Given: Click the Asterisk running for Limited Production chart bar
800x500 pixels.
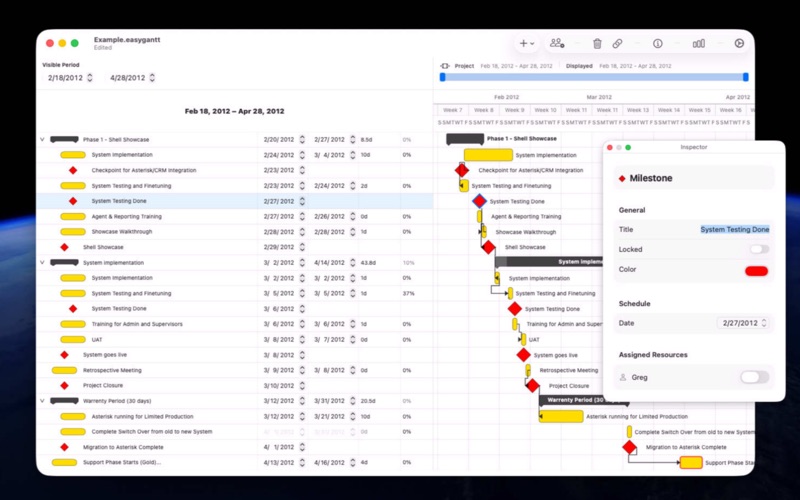Looking at the screenshot, I should [x=561, y=416].
